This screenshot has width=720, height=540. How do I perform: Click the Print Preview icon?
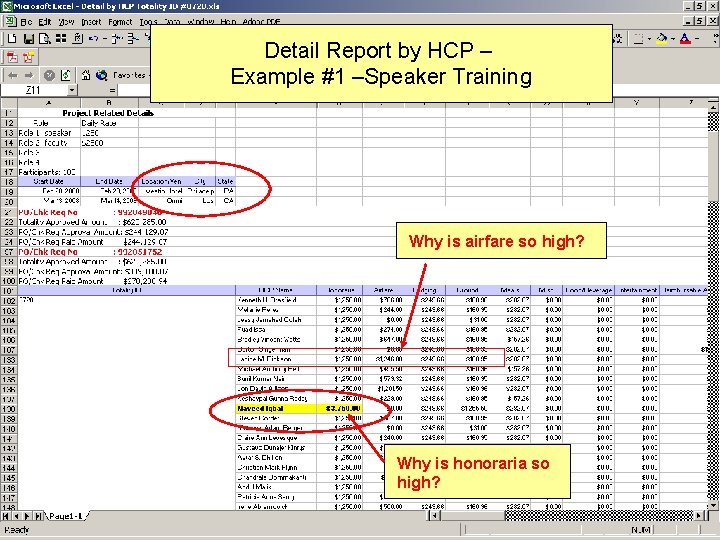click(x=45, y=39)
